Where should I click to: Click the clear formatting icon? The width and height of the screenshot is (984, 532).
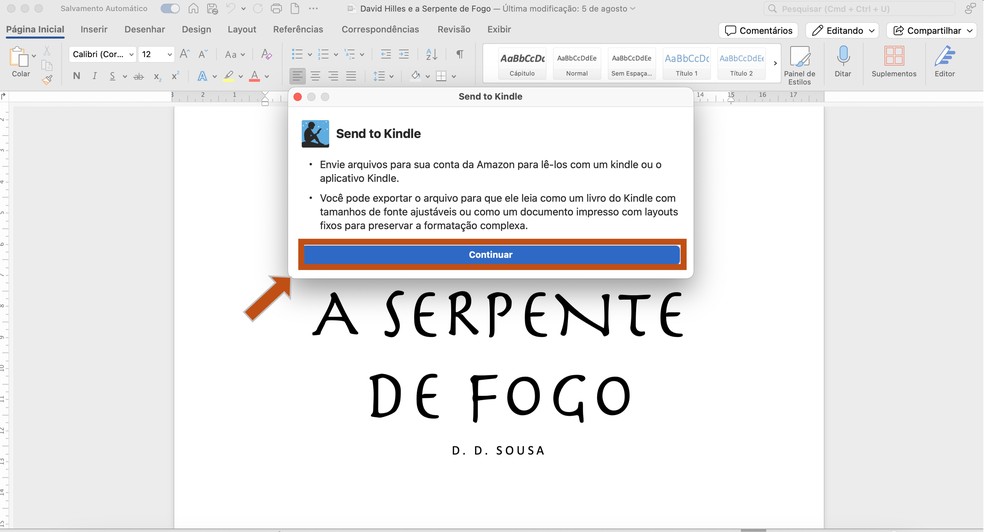(266, 54)
